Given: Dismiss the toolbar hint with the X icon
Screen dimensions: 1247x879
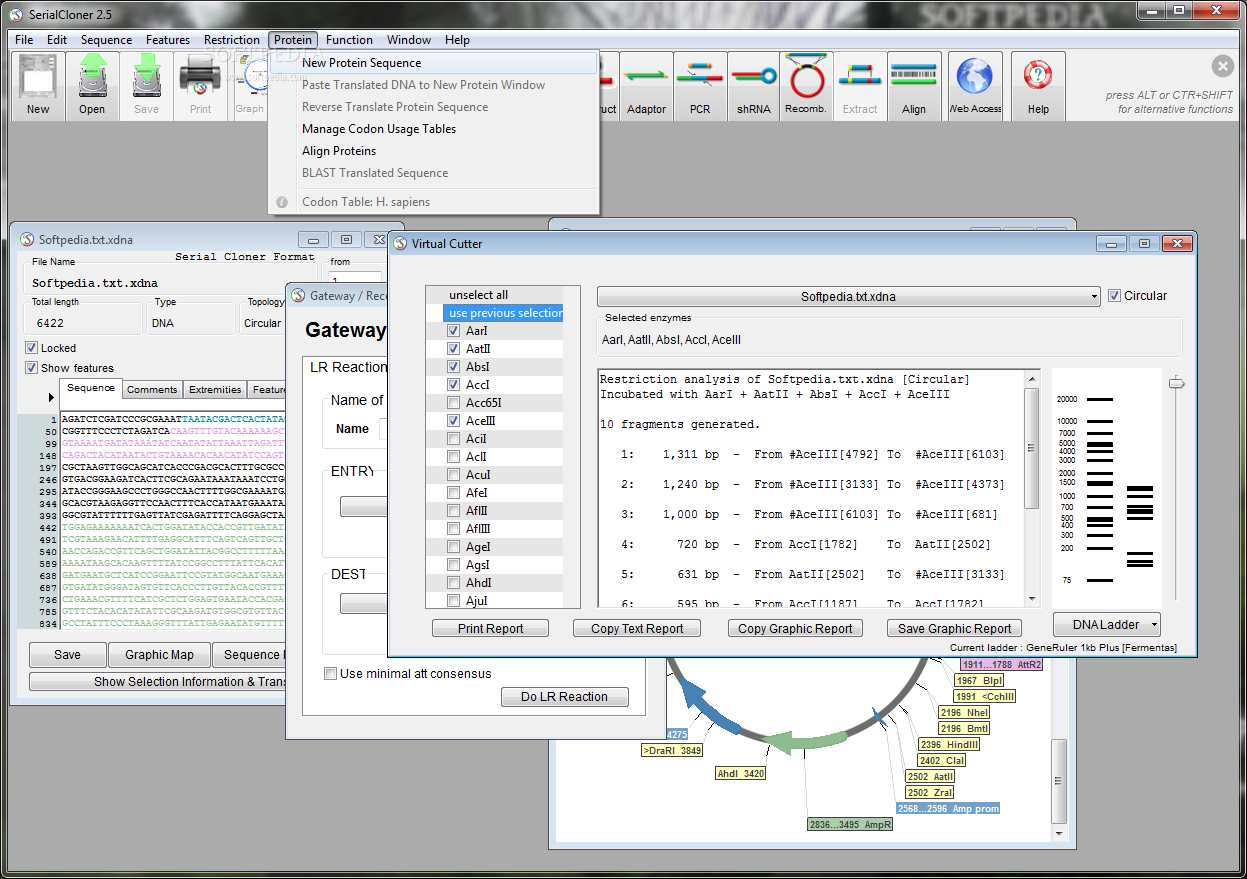Looking at the screenshot, I should 1223,66.
